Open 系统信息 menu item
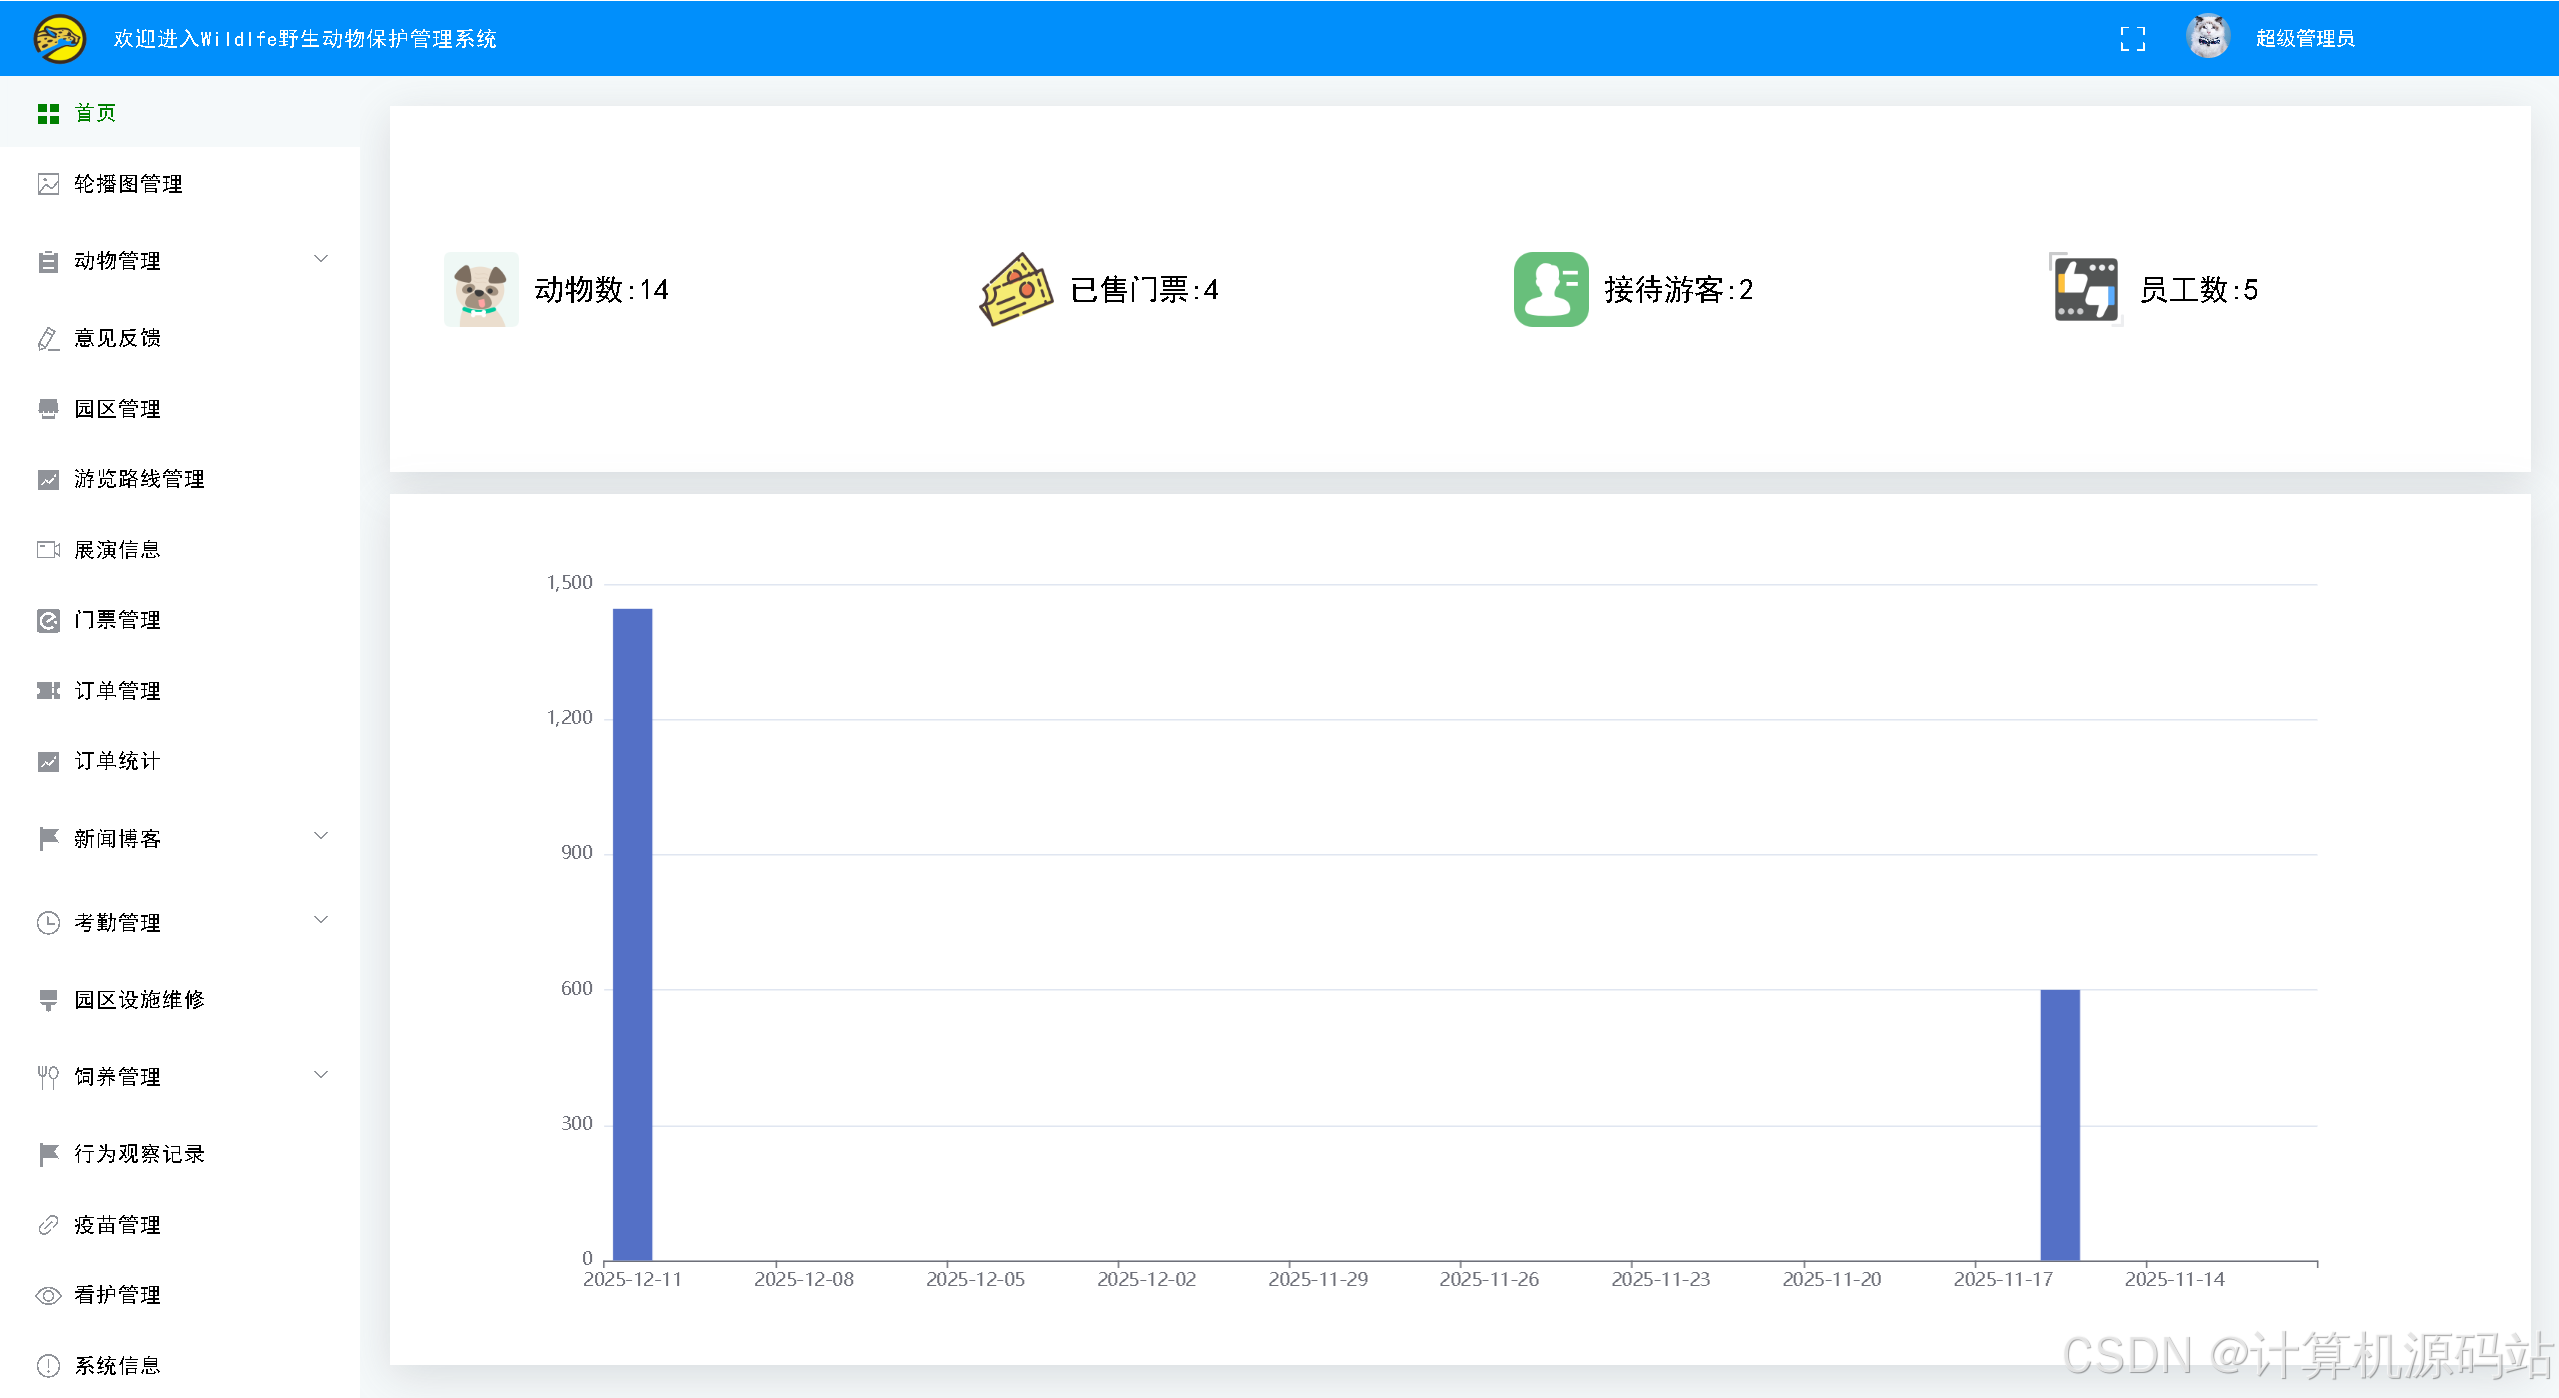This screenshot has height=1398, width=2559. coord(180,1366)
